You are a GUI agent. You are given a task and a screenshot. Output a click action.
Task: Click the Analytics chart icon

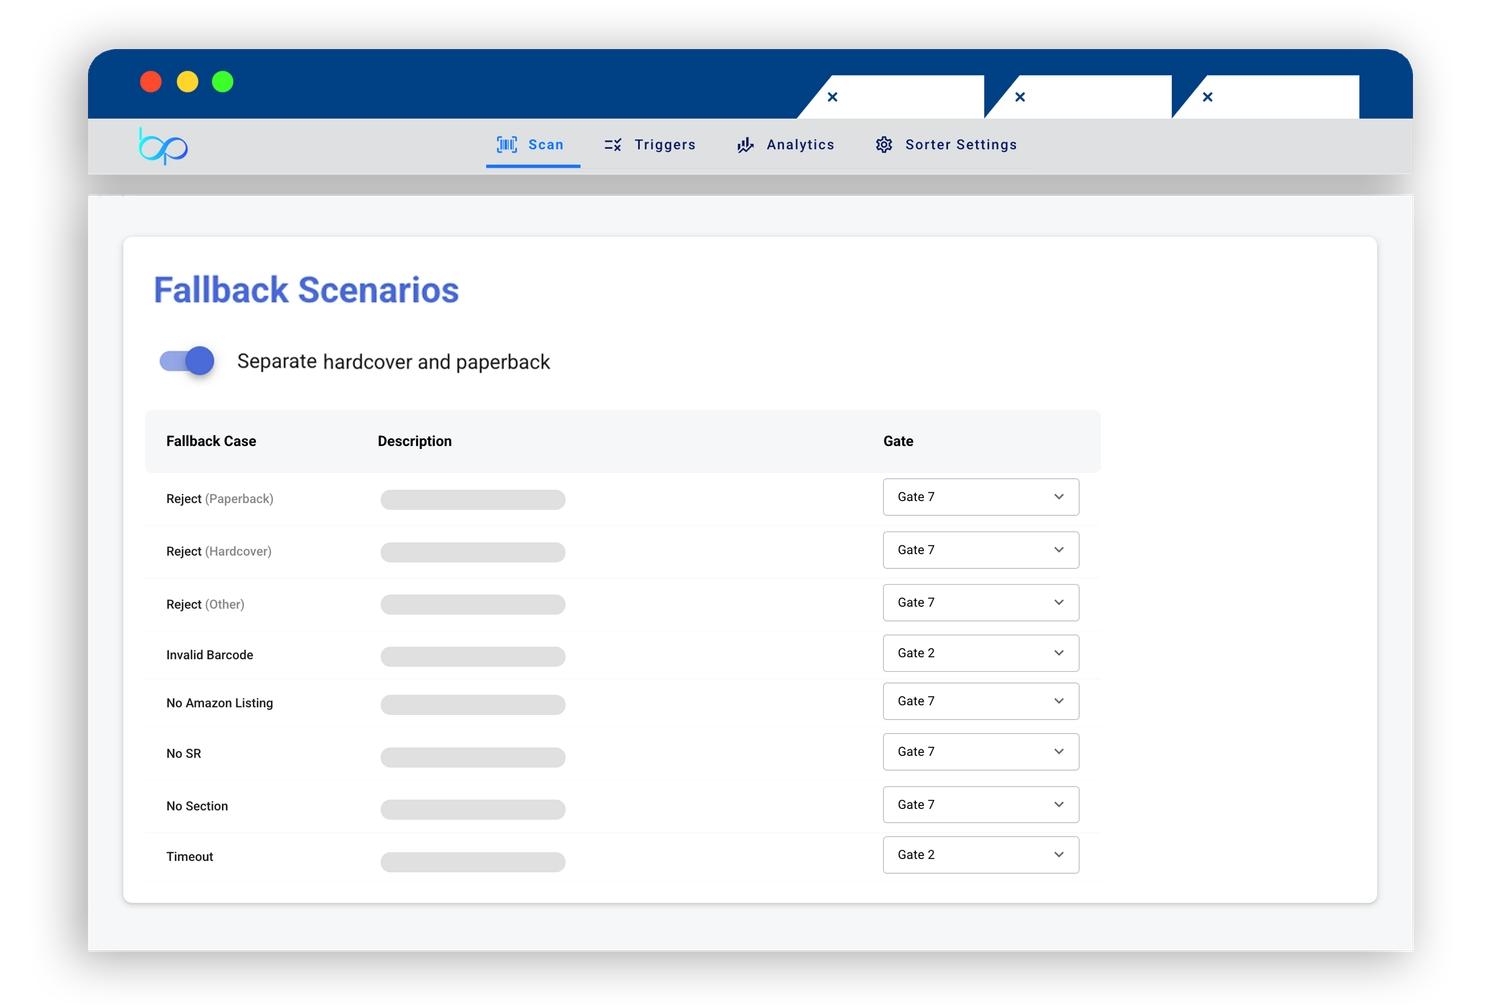click(x=745, y=145)
